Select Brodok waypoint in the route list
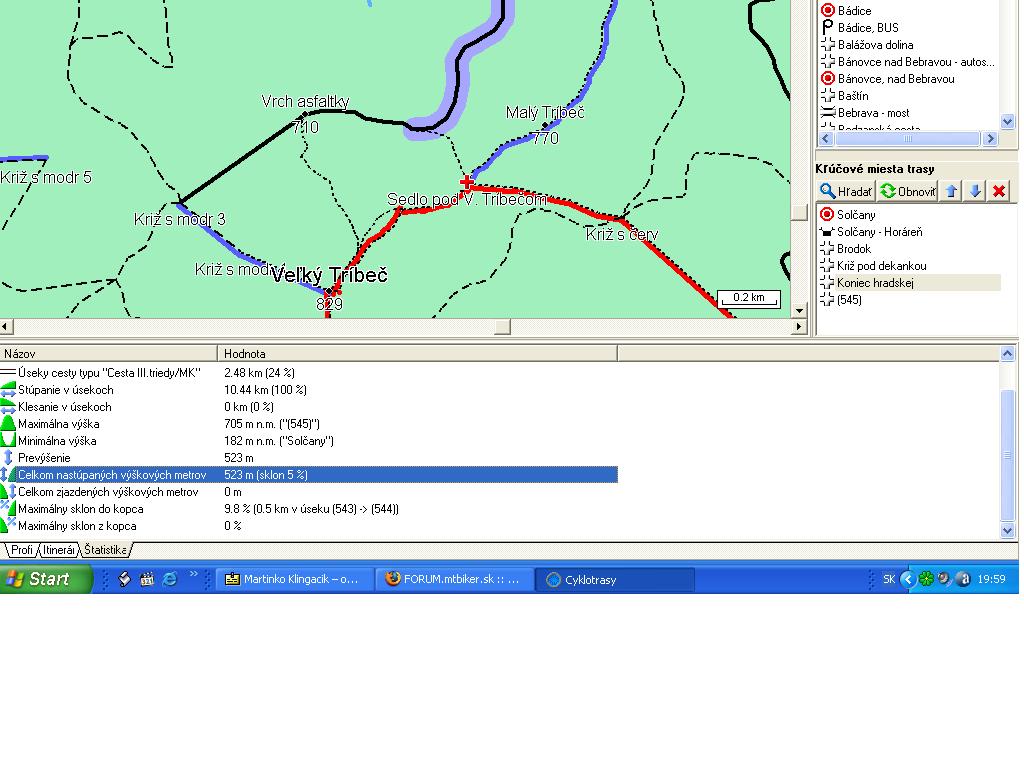1024x768 pixels. click(x=853, y=249)
